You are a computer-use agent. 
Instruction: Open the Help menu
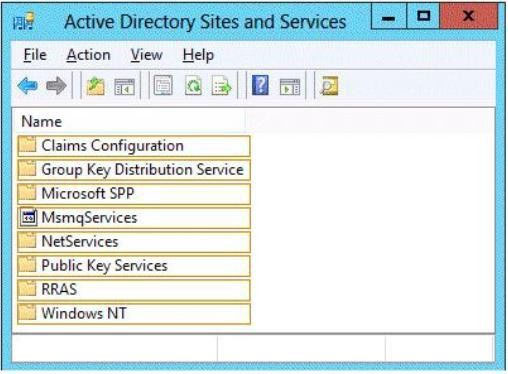198,56
